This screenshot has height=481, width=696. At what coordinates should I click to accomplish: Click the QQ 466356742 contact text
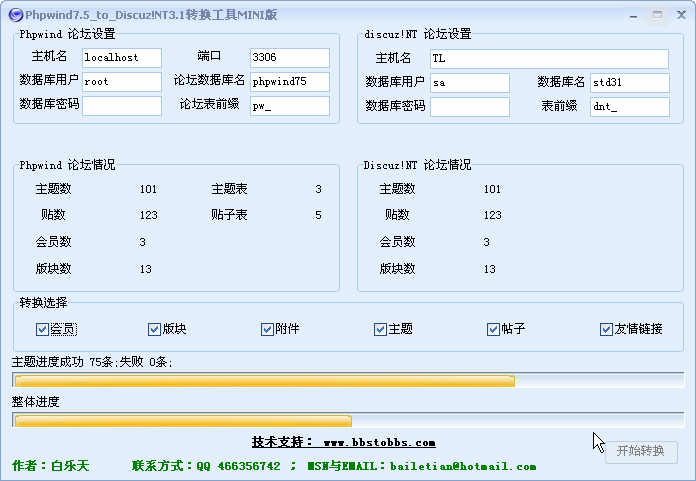pyautogui.click(x=238, y=466)
